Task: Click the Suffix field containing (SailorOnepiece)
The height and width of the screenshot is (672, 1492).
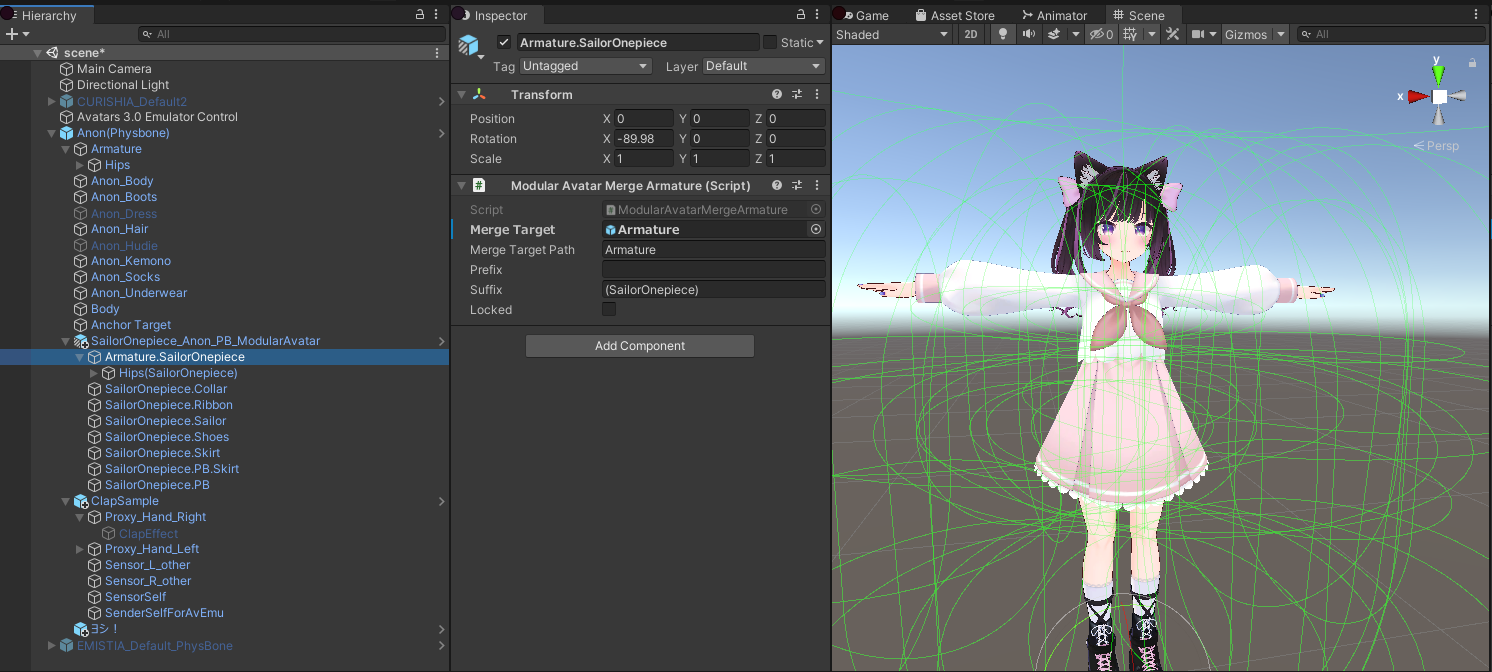Action: click(x=714, y=289)
